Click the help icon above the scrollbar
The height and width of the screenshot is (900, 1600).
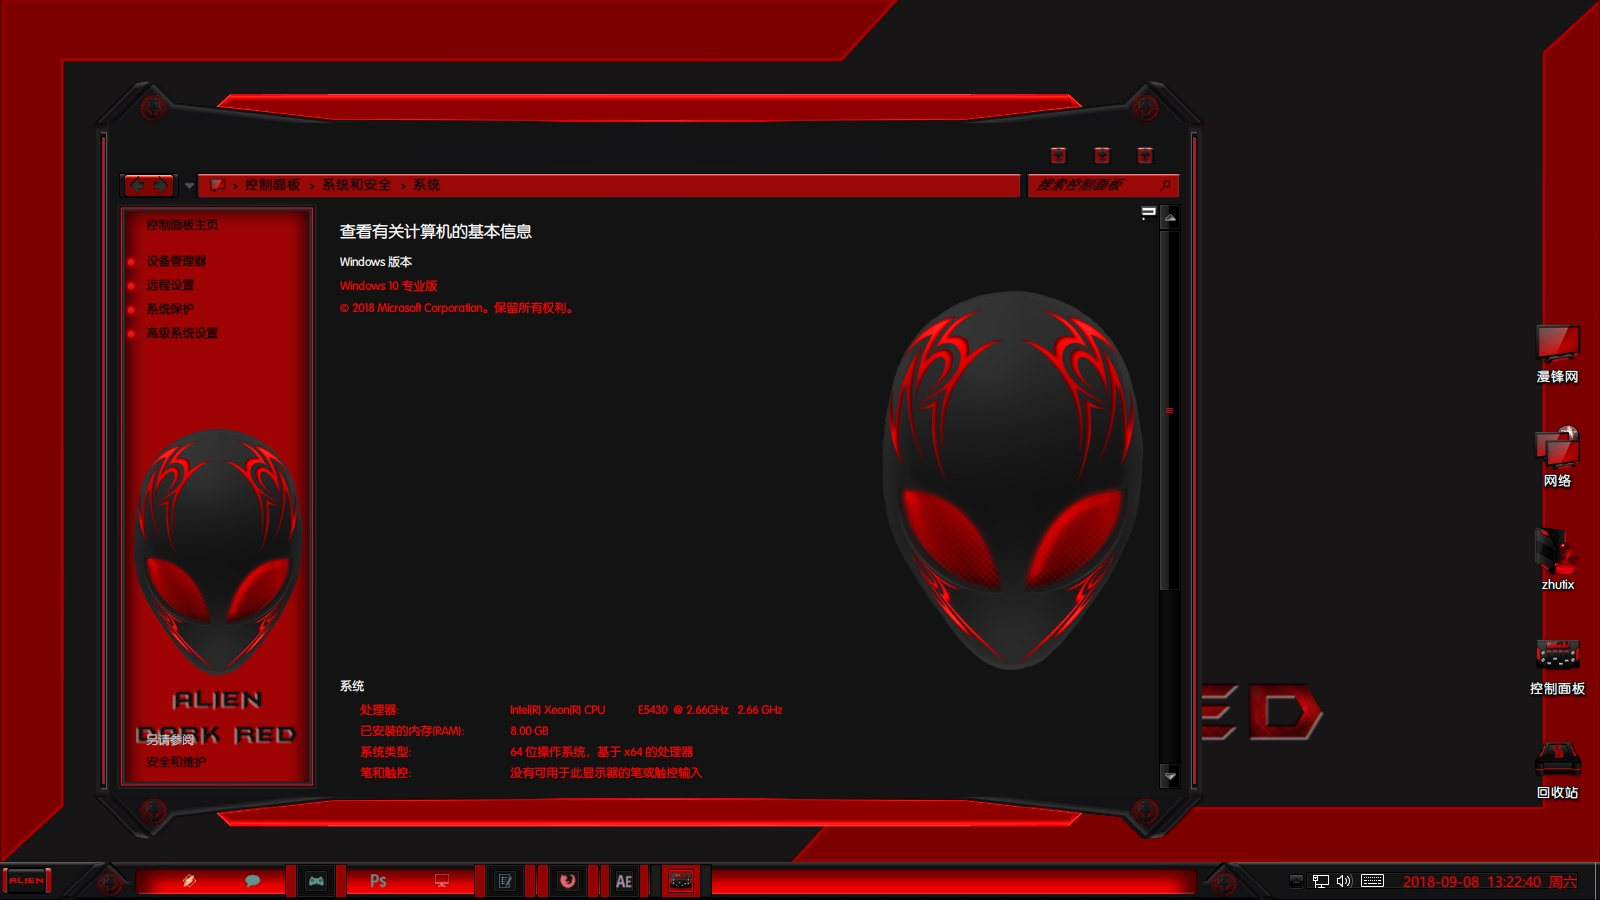[x=1148, y=213]
